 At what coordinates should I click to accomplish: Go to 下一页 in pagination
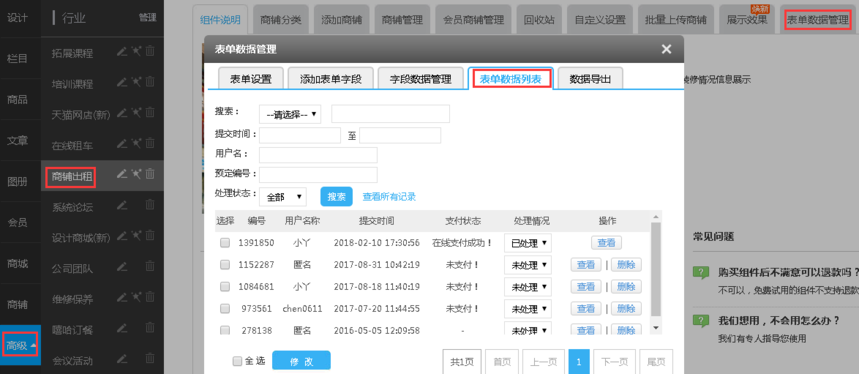[615, 362]
